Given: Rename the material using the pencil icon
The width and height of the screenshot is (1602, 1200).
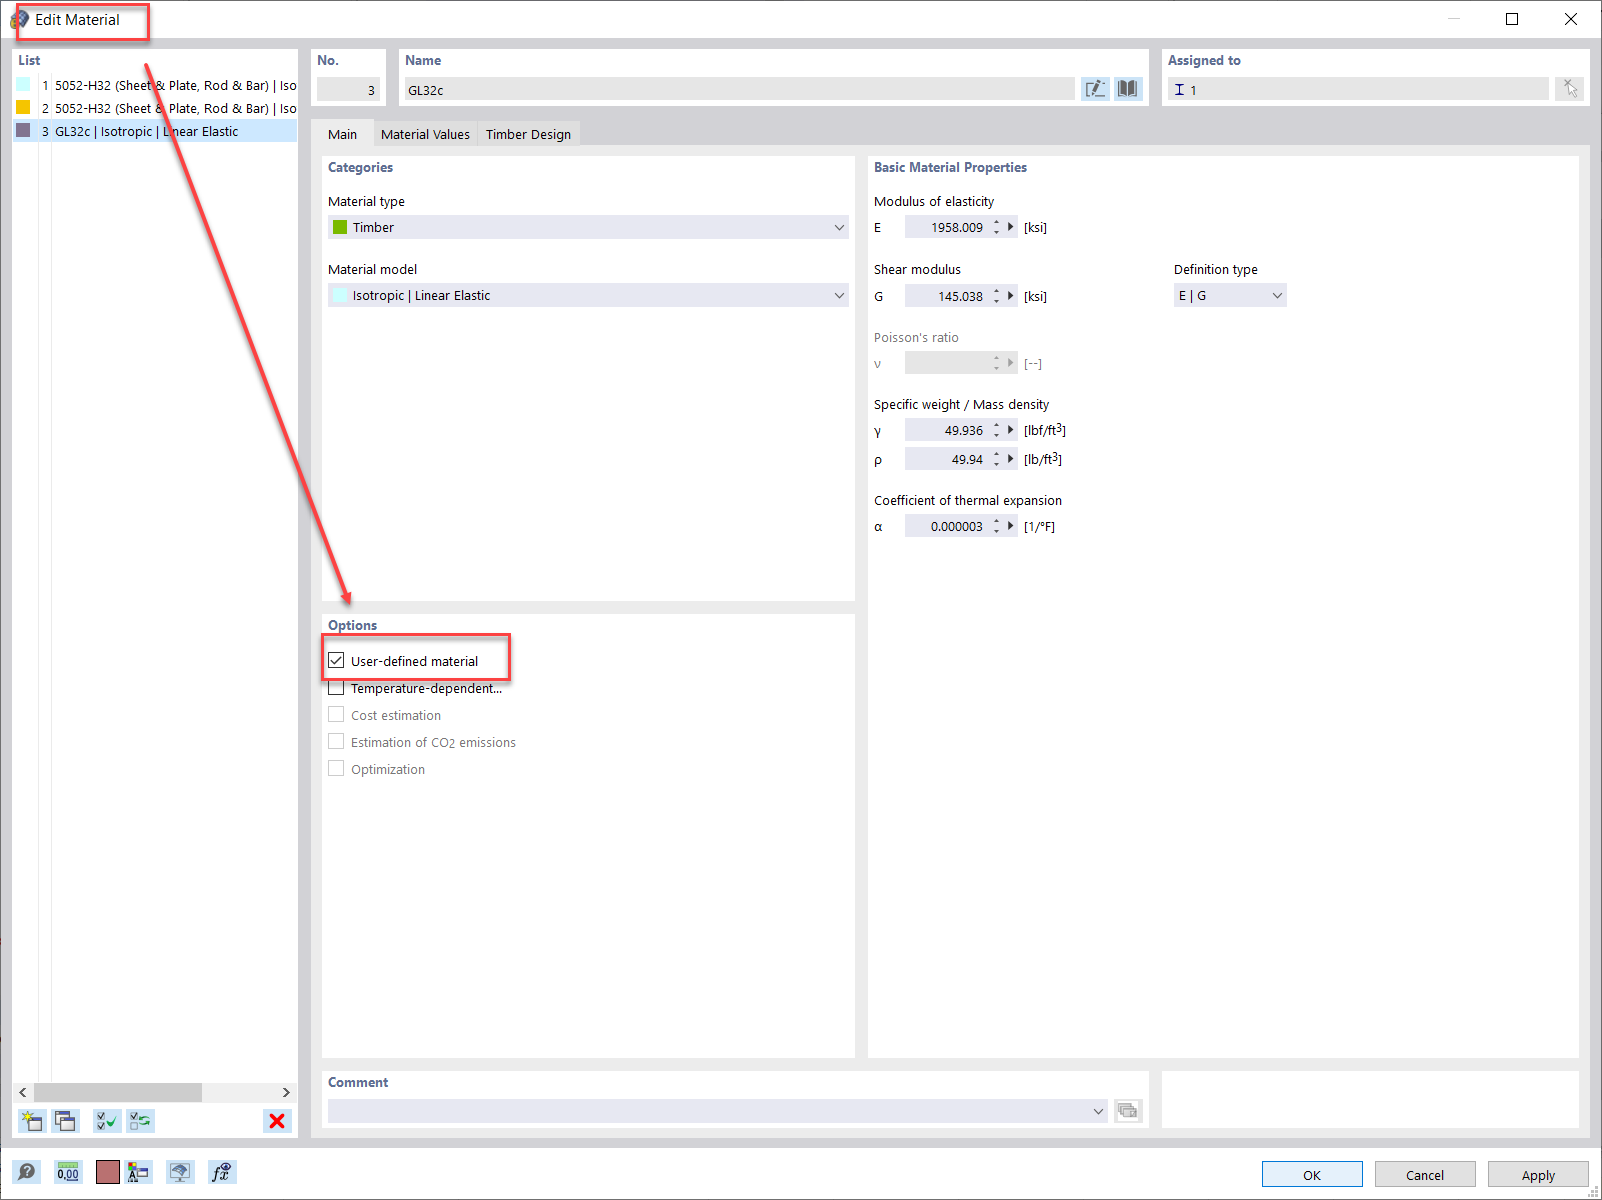Looking at the screenshot, I should coord(1095,88).
